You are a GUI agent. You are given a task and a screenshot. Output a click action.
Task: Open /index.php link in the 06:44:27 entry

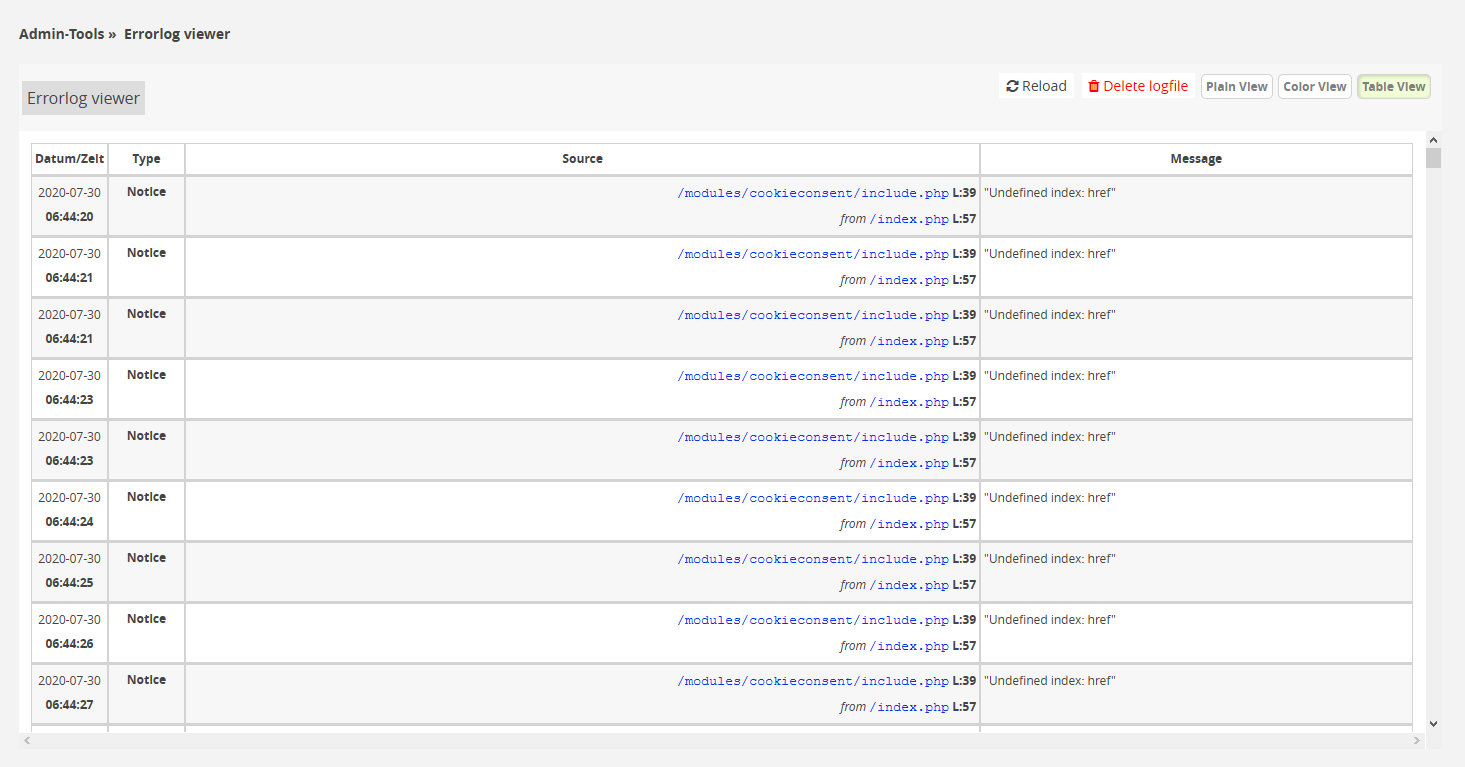909,707
